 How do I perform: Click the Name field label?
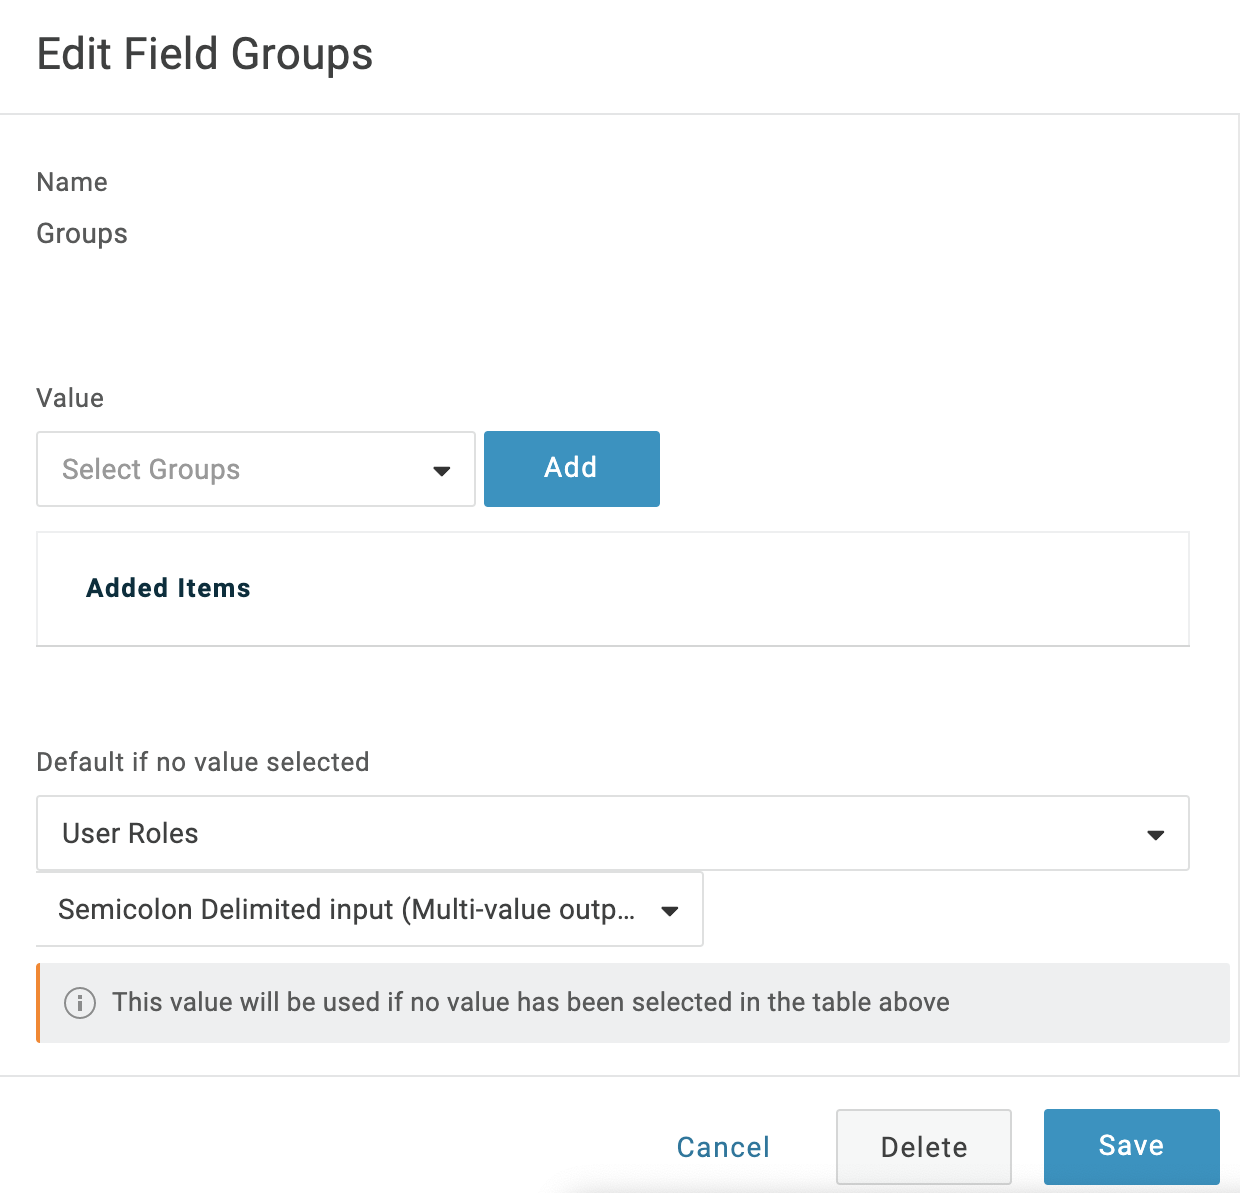click(x=72, y=182)
